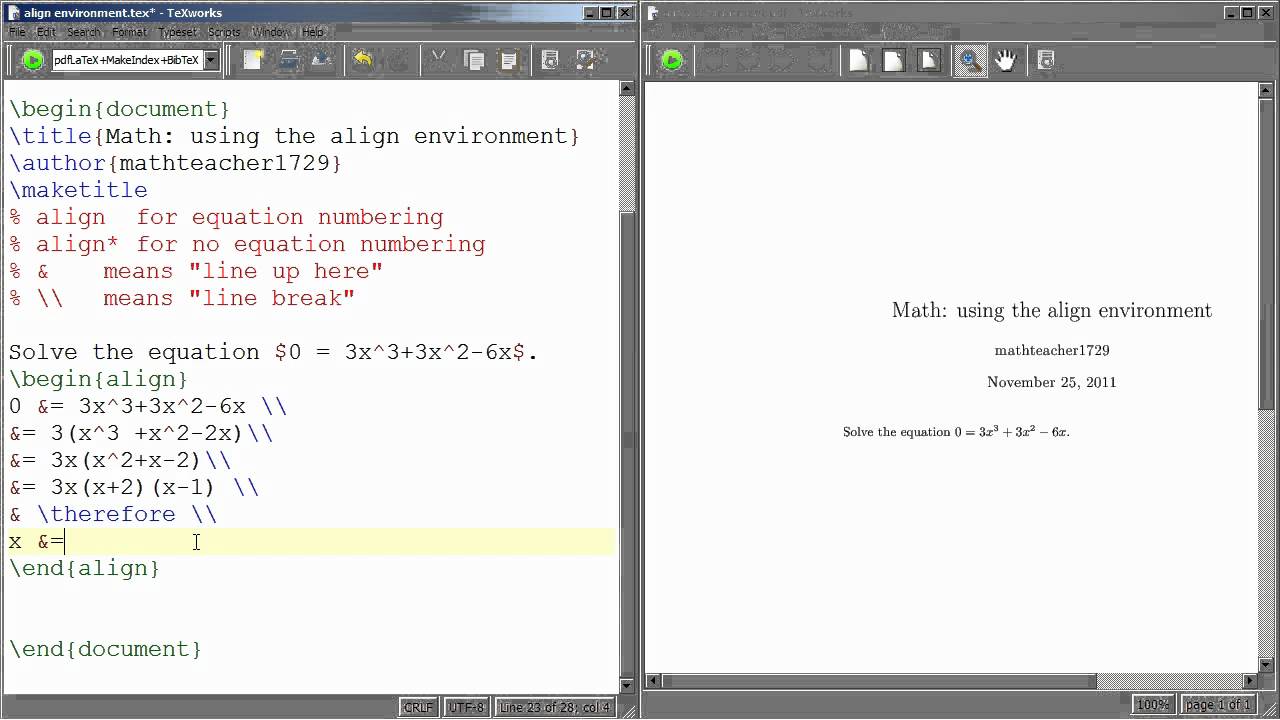The image size is (1280, 720).
Task: Click Fit to window icon in preview
Action: [x=929, y=60]
